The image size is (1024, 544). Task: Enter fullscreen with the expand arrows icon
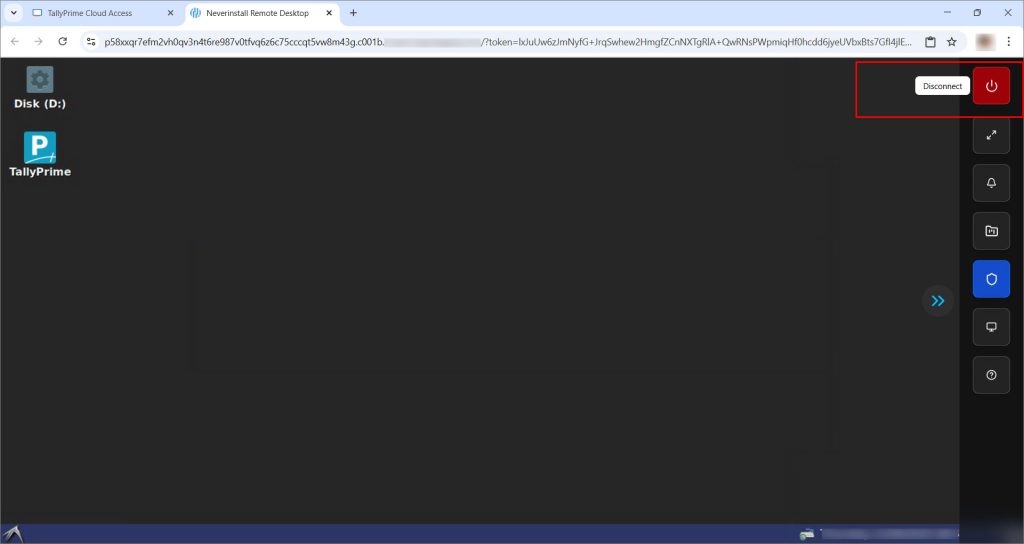(991, 135)
